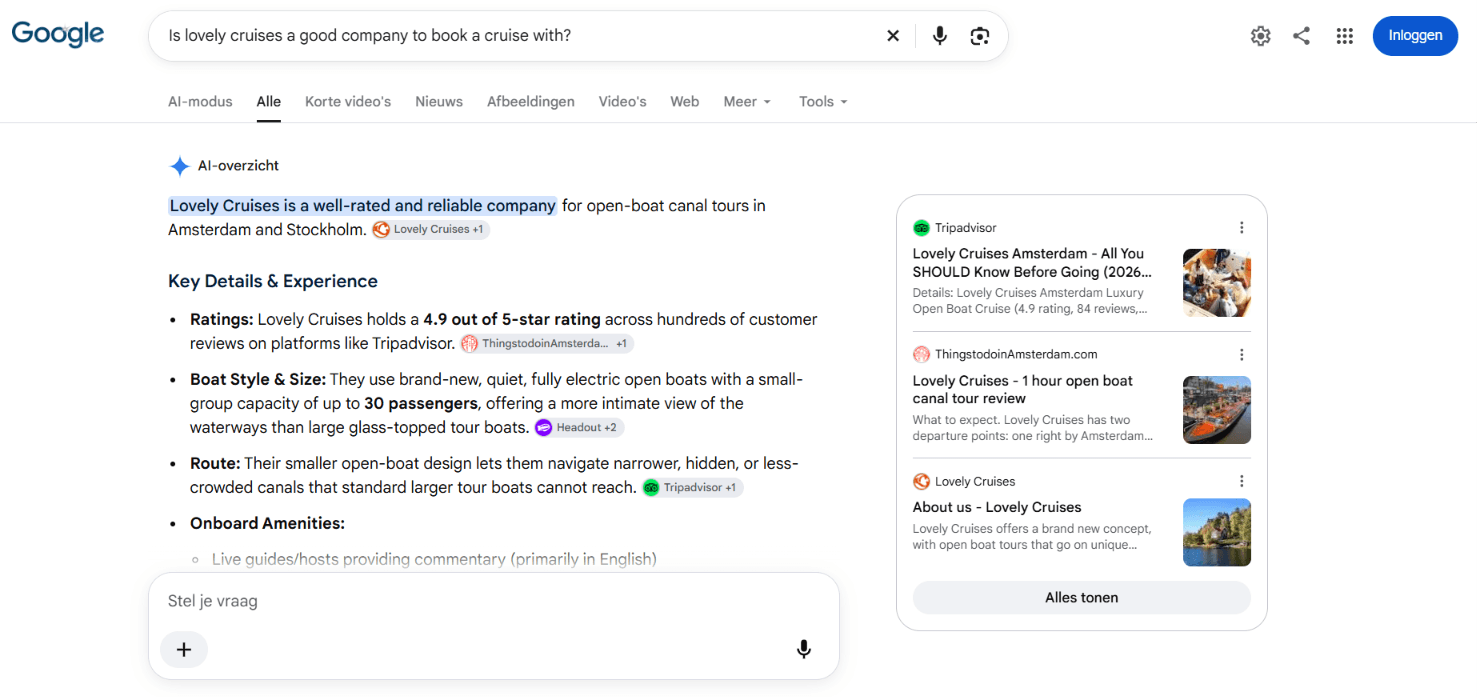Screen dimensions: 1477x697
Task: Open the About us Lovely Cruises thumbnail
Action: pyautogui.click(x=1217, y=533)
